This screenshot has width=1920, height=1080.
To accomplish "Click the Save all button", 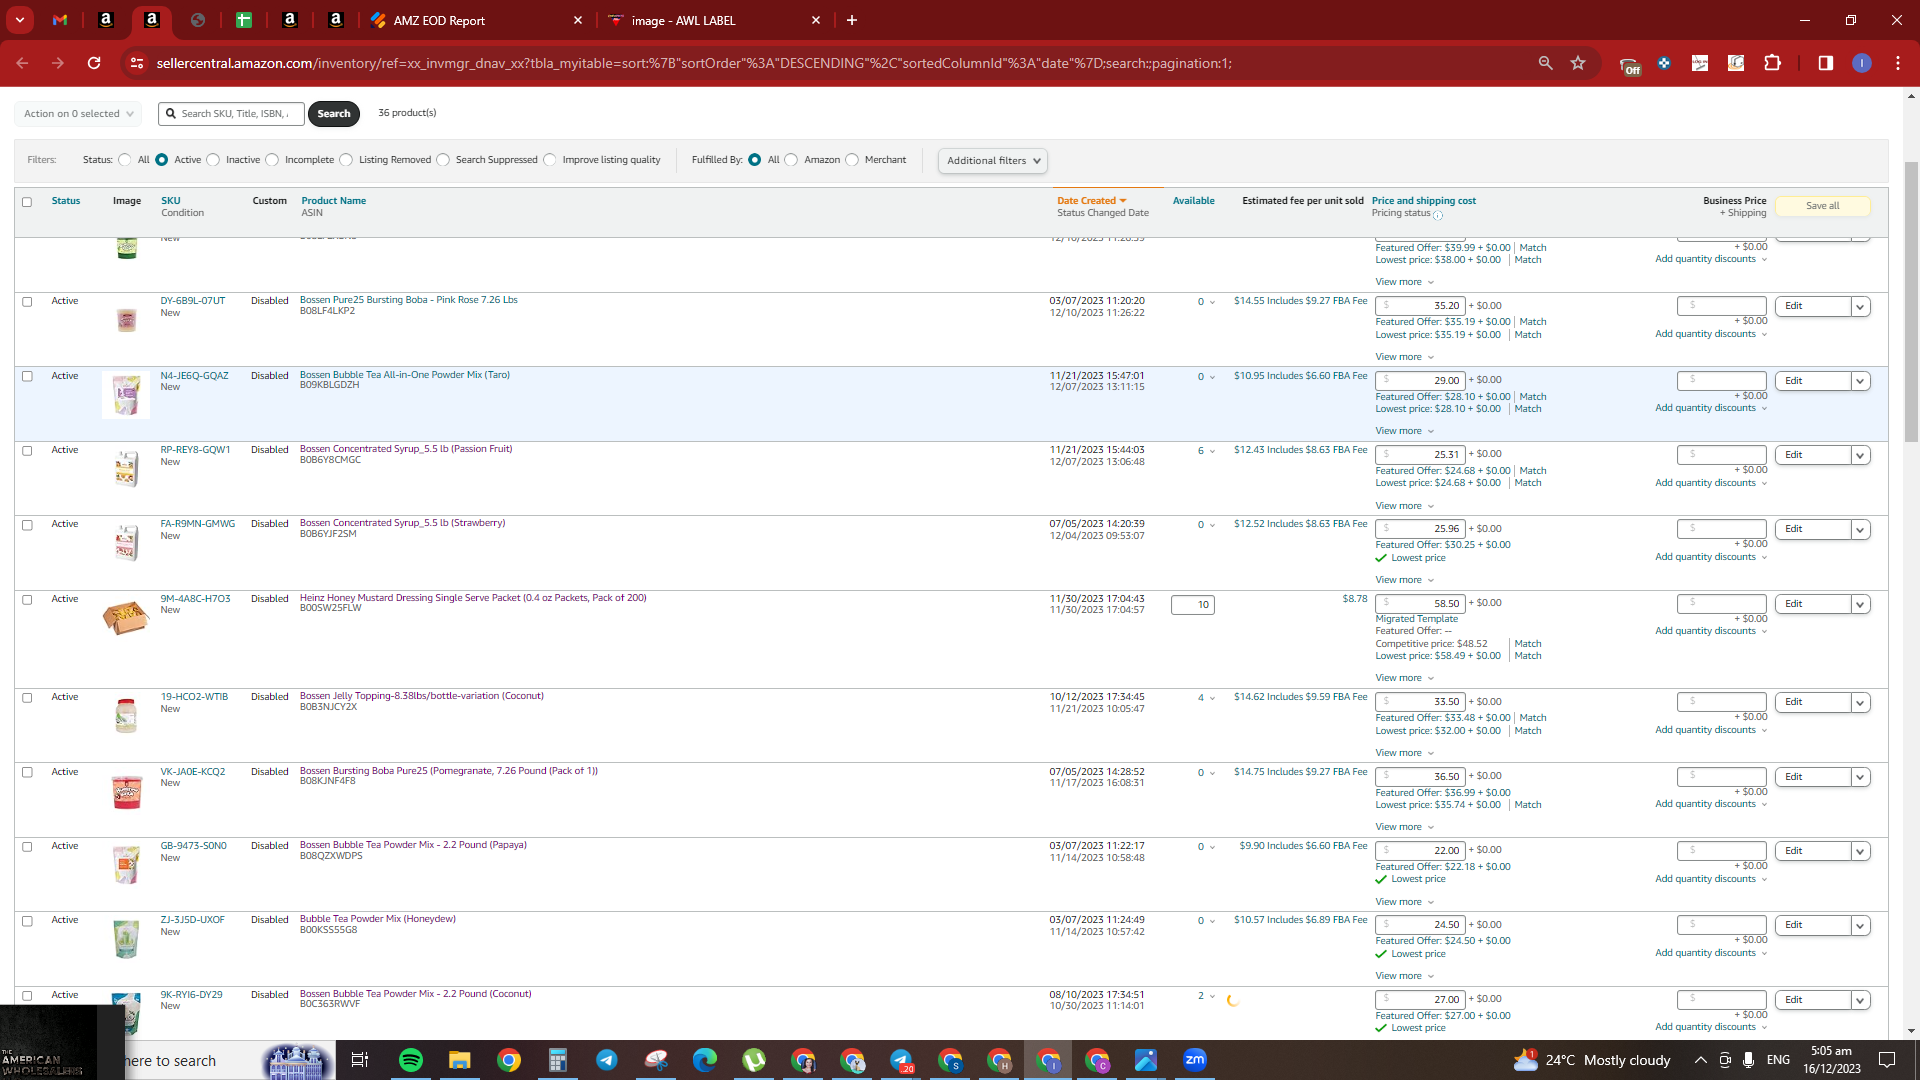I will click(1822, 206).
